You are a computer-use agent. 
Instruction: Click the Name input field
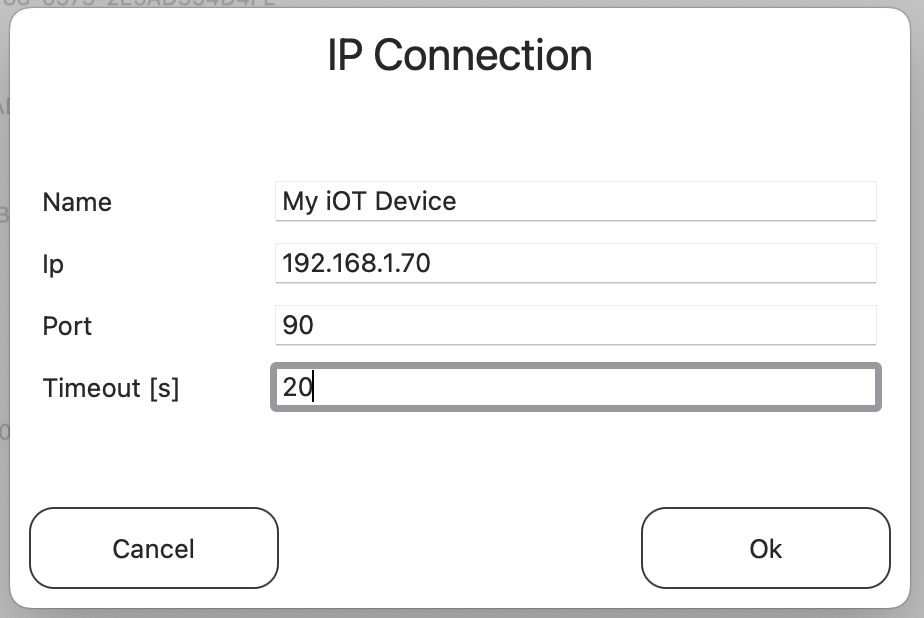(575, 202)
